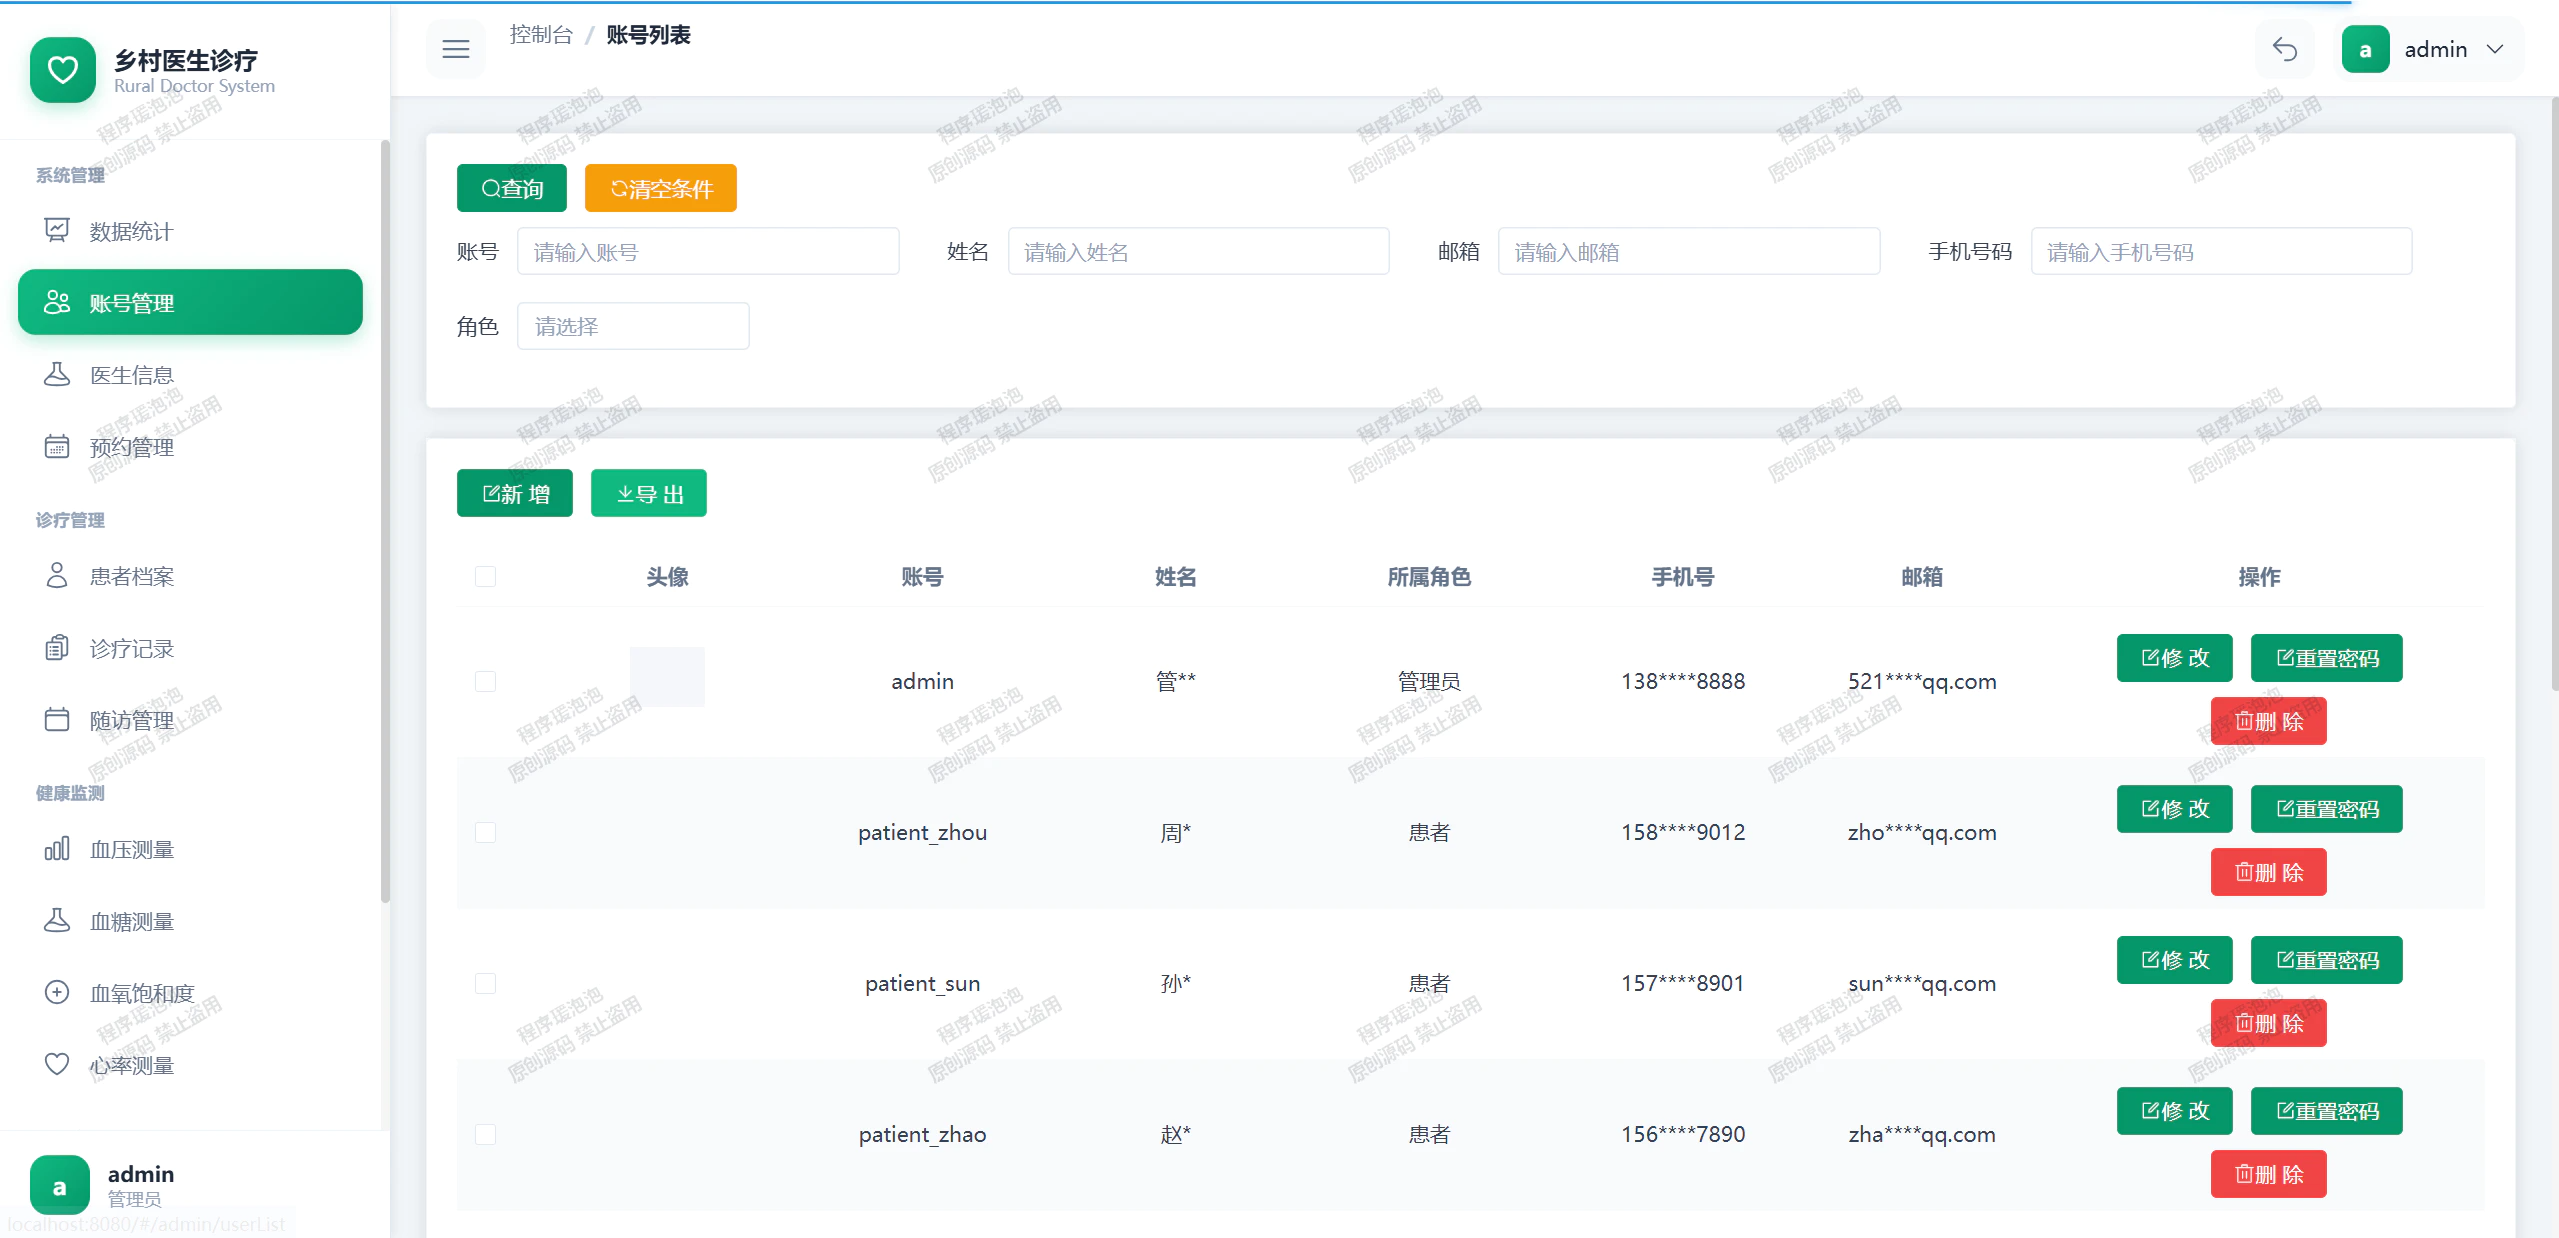Open 随访管理 menu item
Image resolution: width=2559 pixels, height=1238 pixels.
[190, 720]
